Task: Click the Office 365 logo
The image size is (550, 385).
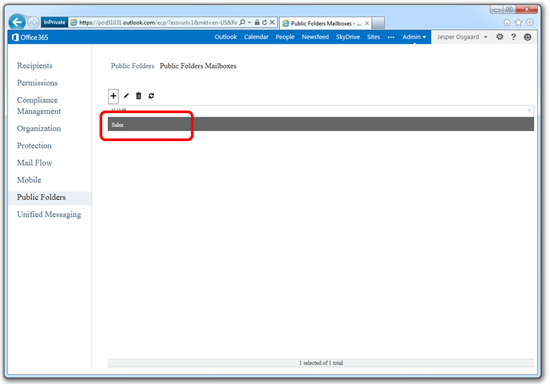Action: [30, 37]
